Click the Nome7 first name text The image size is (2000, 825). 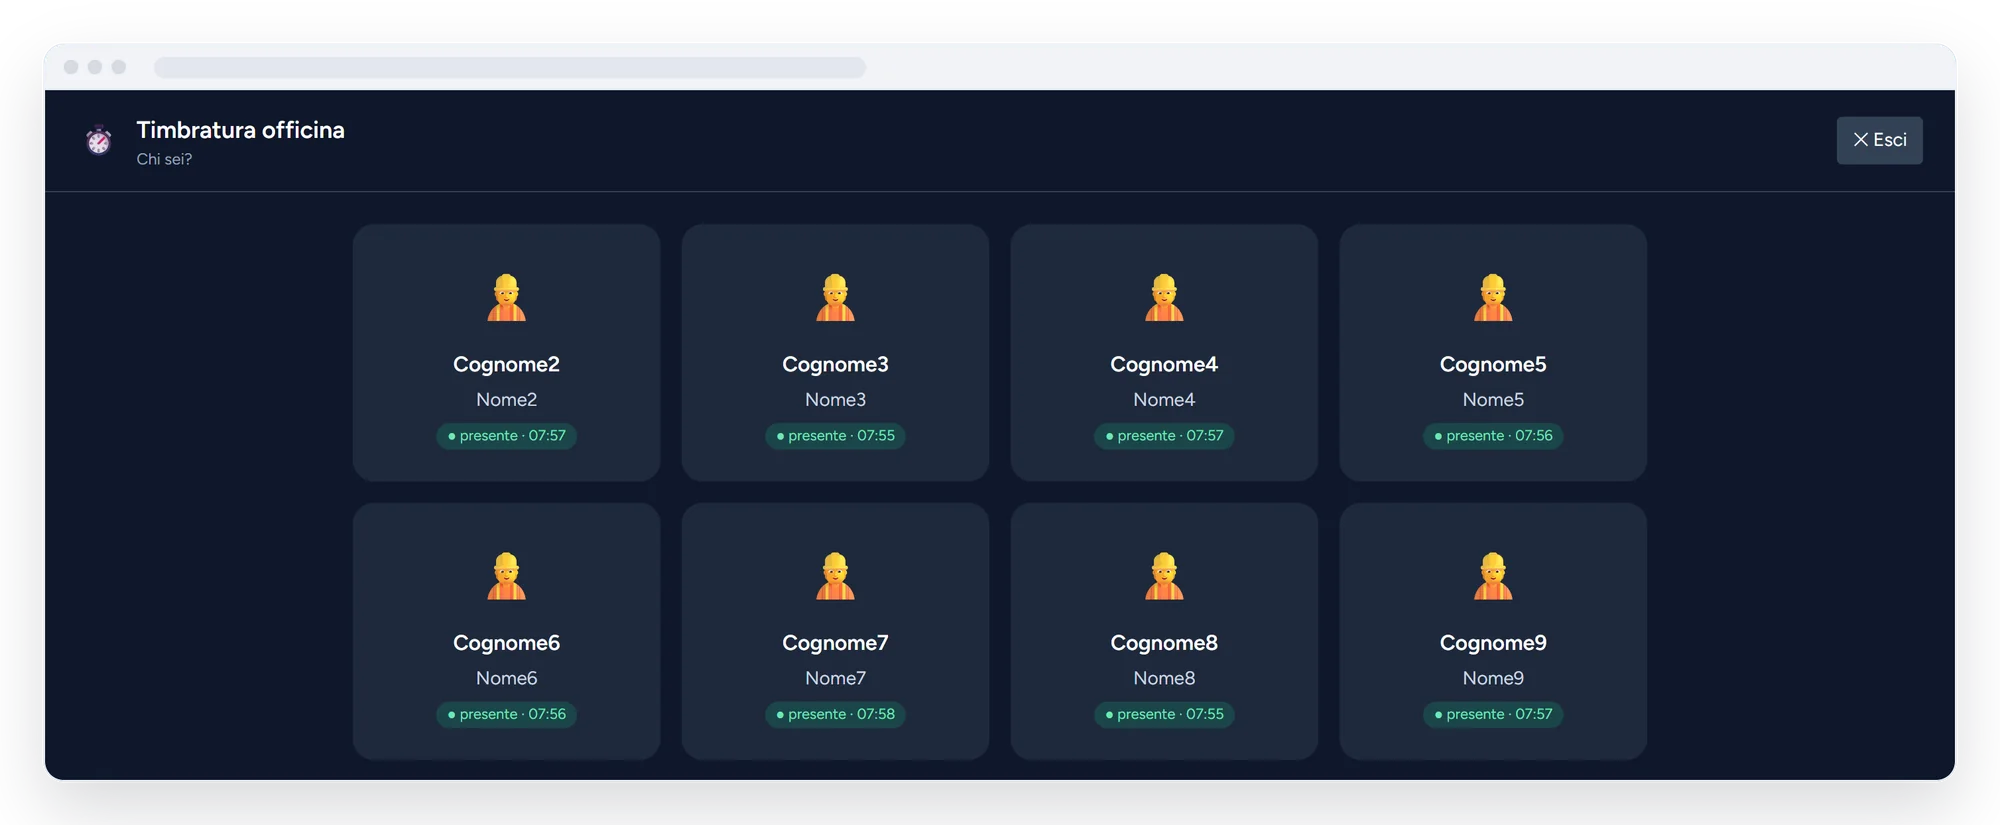835,678
